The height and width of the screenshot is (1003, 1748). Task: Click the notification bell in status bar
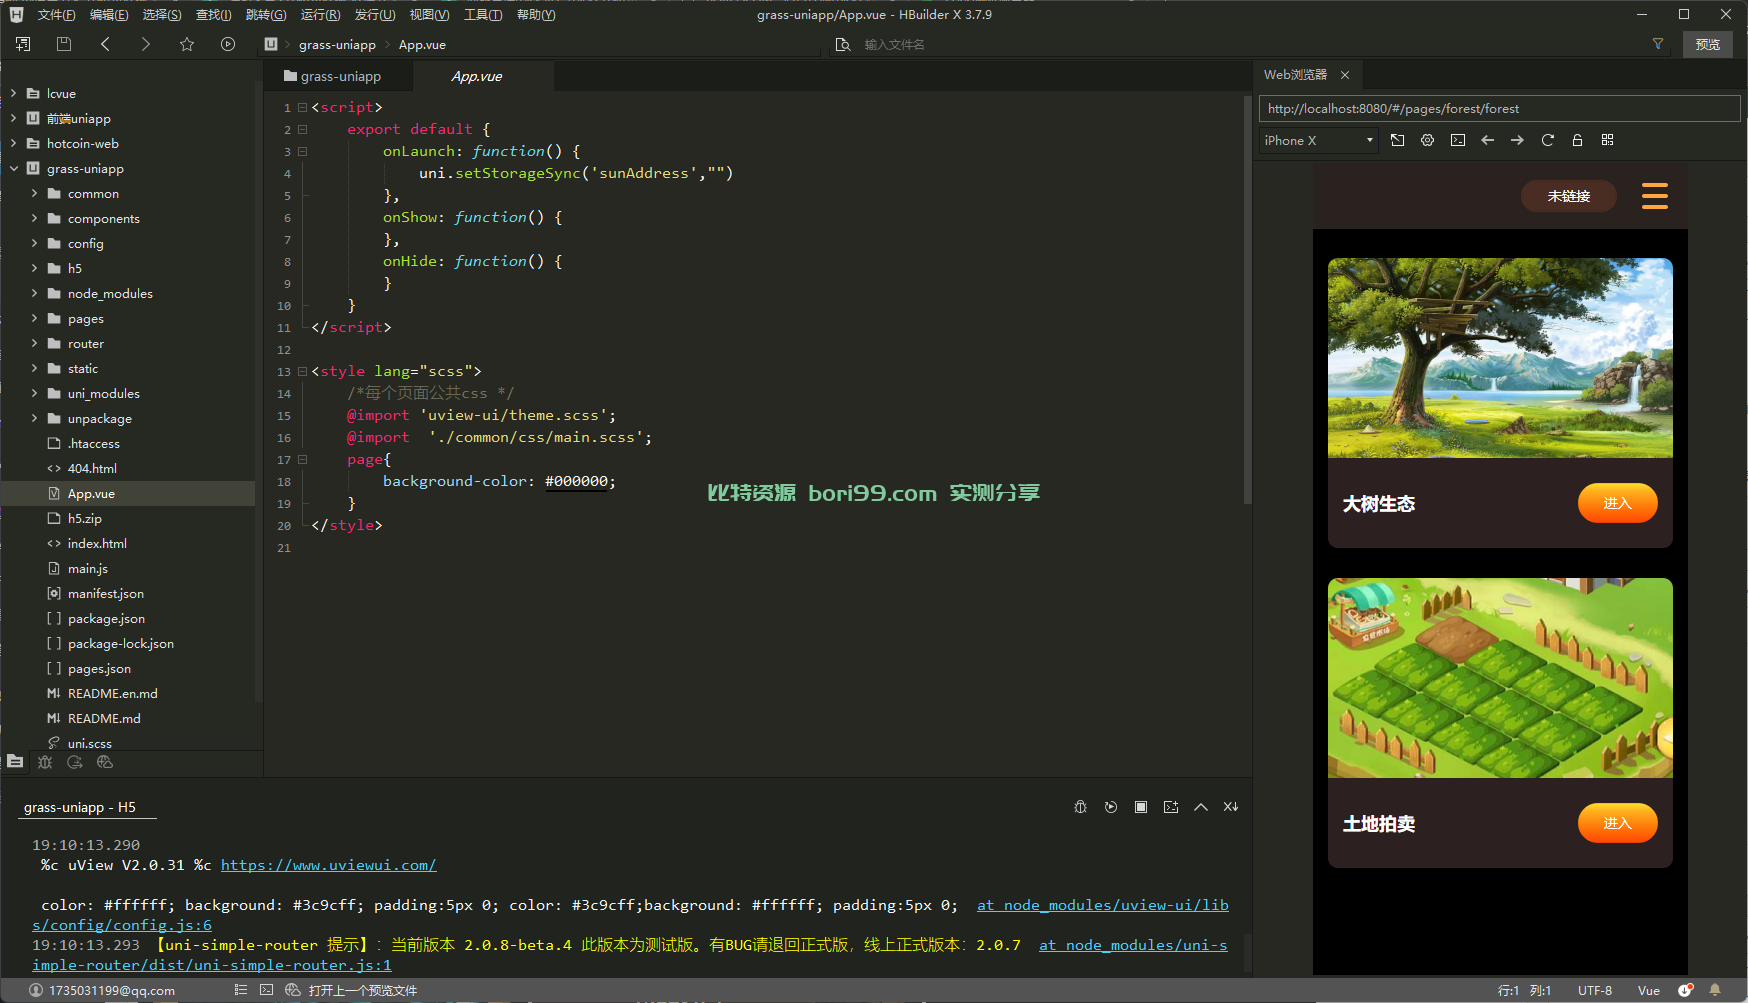[x=1716, y=990]
